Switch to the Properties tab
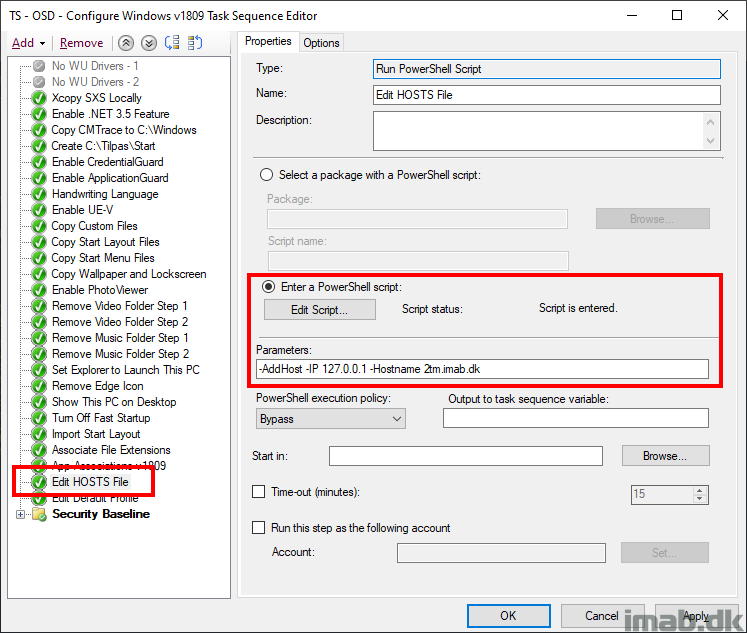 pyautogui.click(x=267, y=42)
